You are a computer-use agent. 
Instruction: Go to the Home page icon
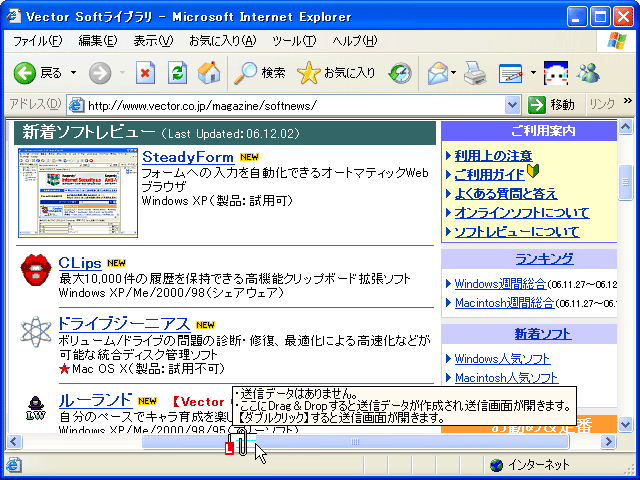pos(209,73)
